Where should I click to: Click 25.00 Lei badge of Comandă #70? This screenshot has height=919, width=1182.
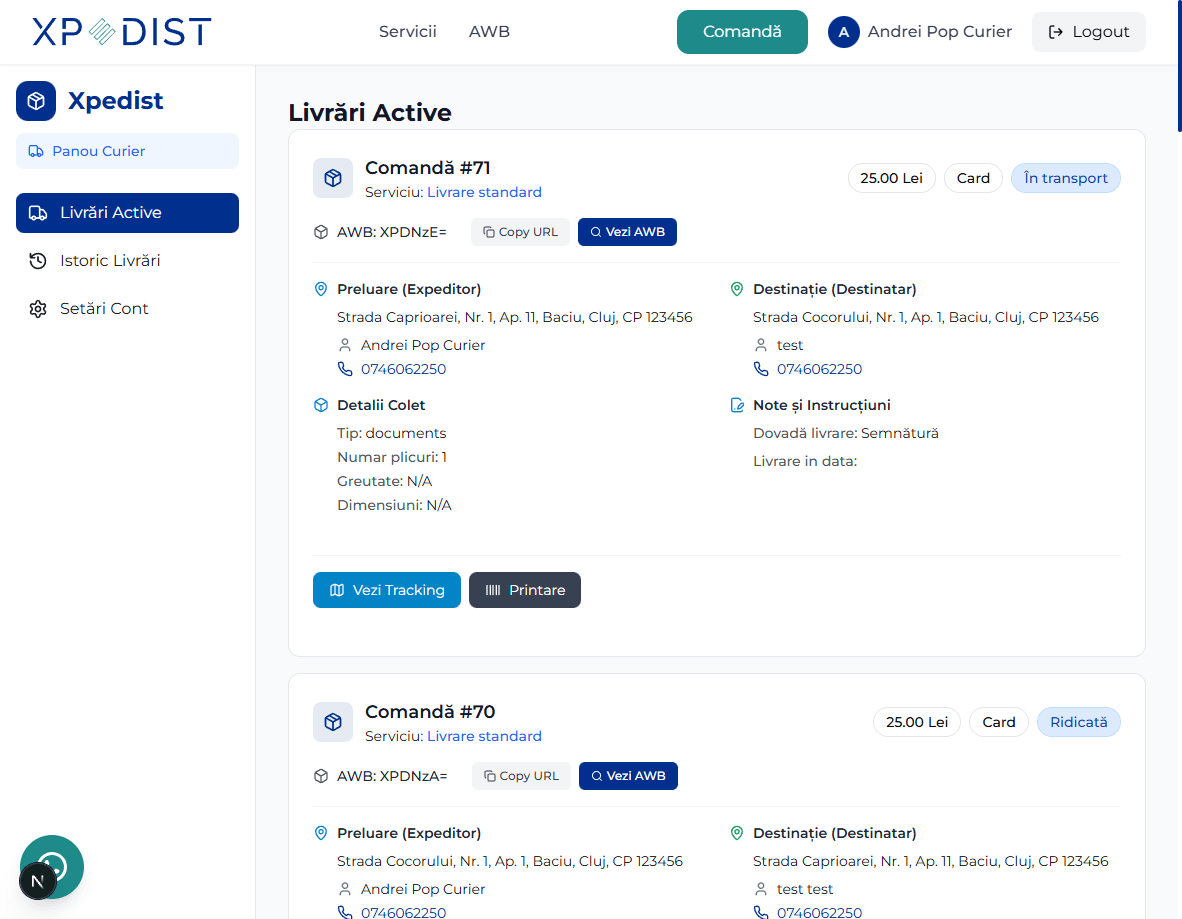tap(917, 722)
